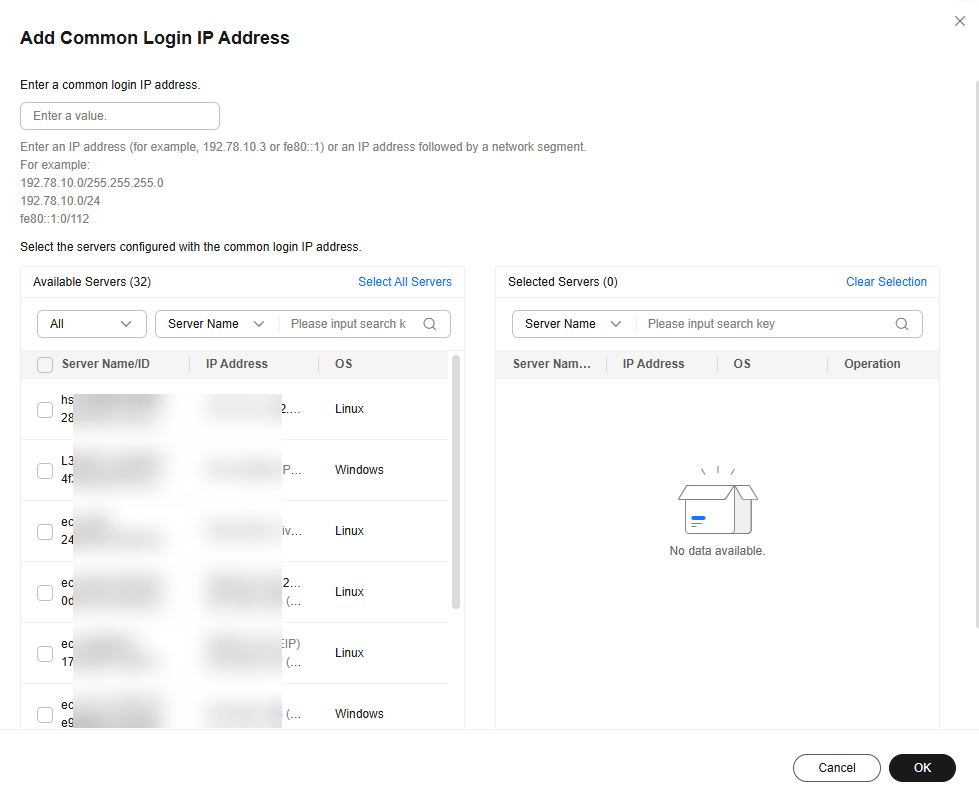
Task: Focus the common login IP address field
Action: click(120, 116)
